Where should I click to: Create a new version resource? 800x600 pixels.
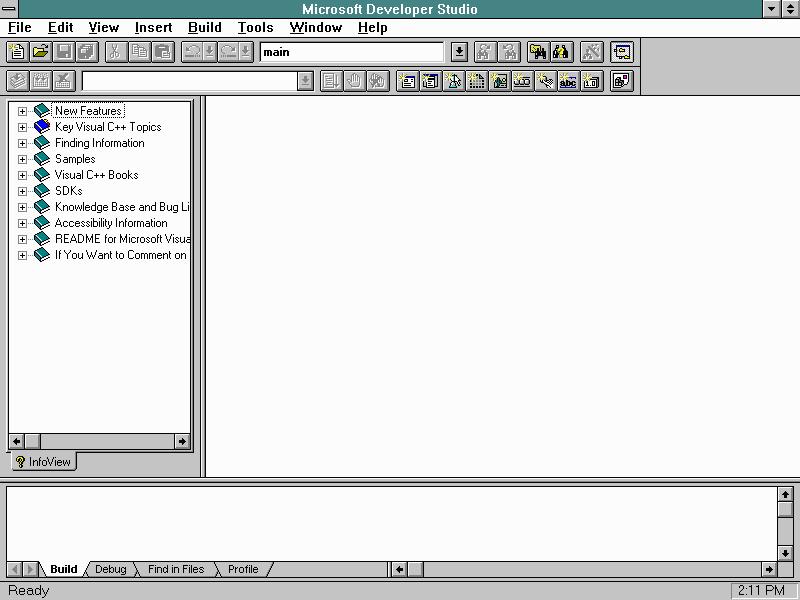[x=590, y=81]
